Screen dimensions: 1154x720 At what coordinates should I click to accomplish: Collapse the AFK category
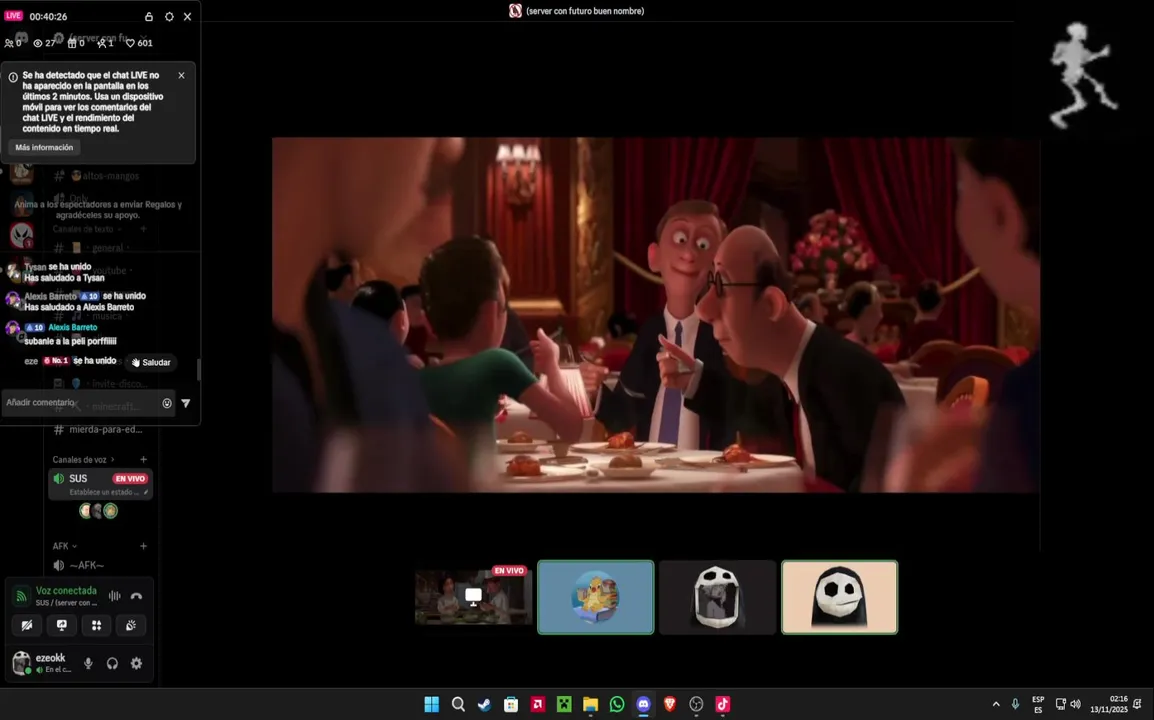pyautogui.click(x=65, y=546)
